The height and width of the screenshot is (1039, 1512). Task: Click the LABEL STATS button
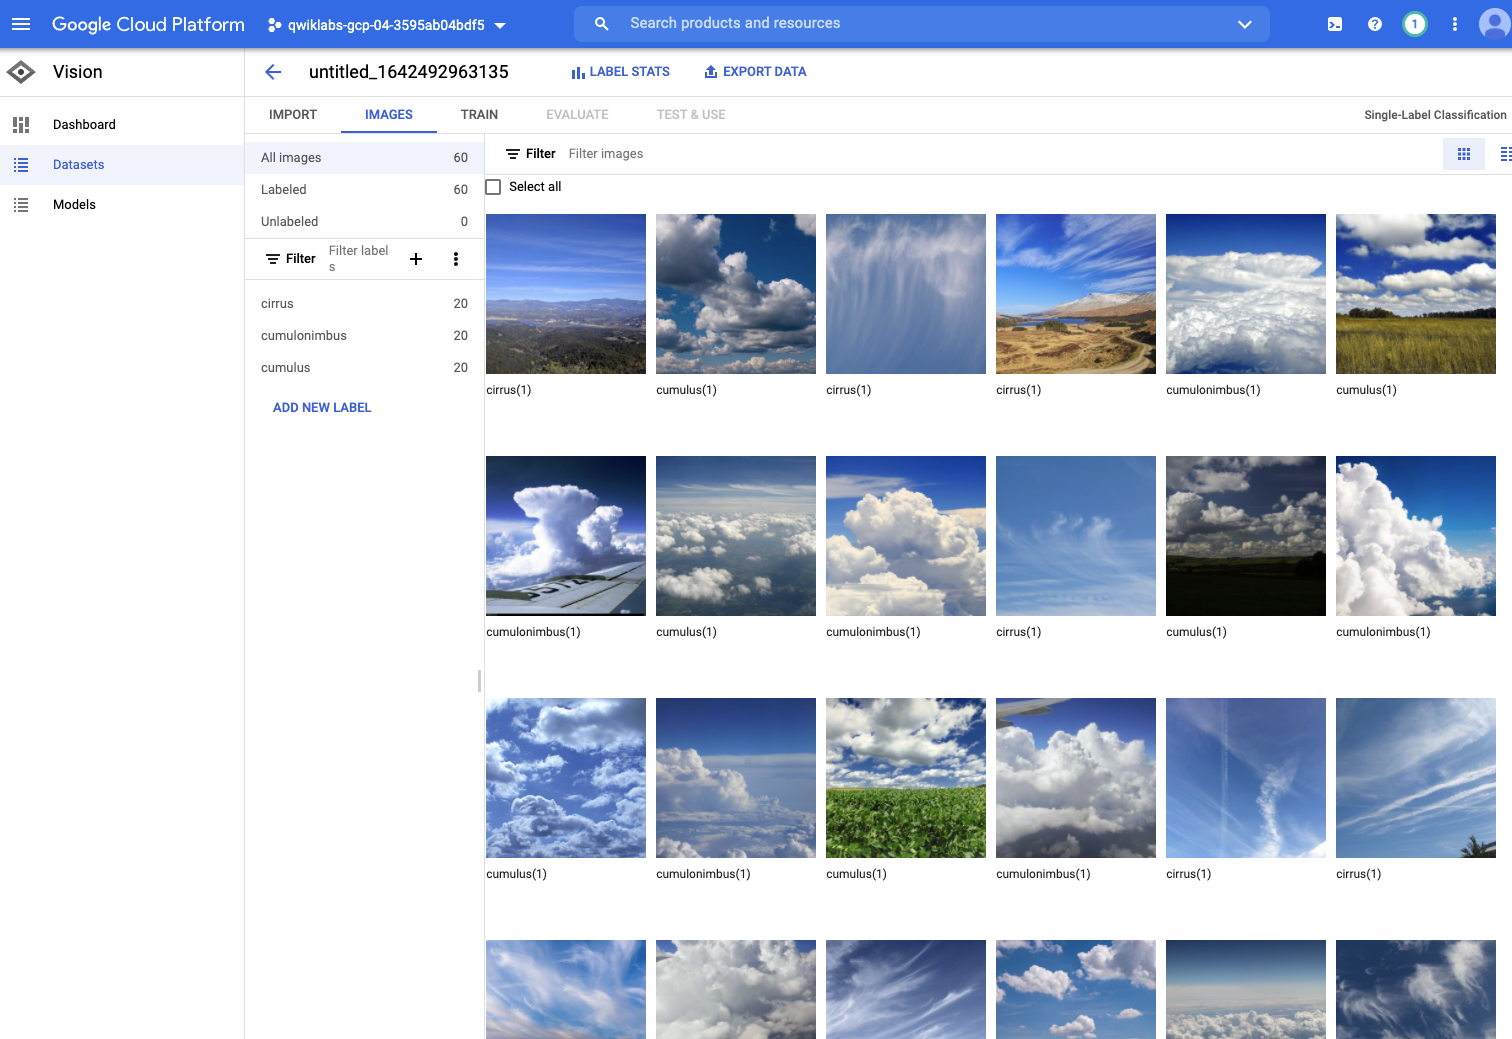point(620,72)
